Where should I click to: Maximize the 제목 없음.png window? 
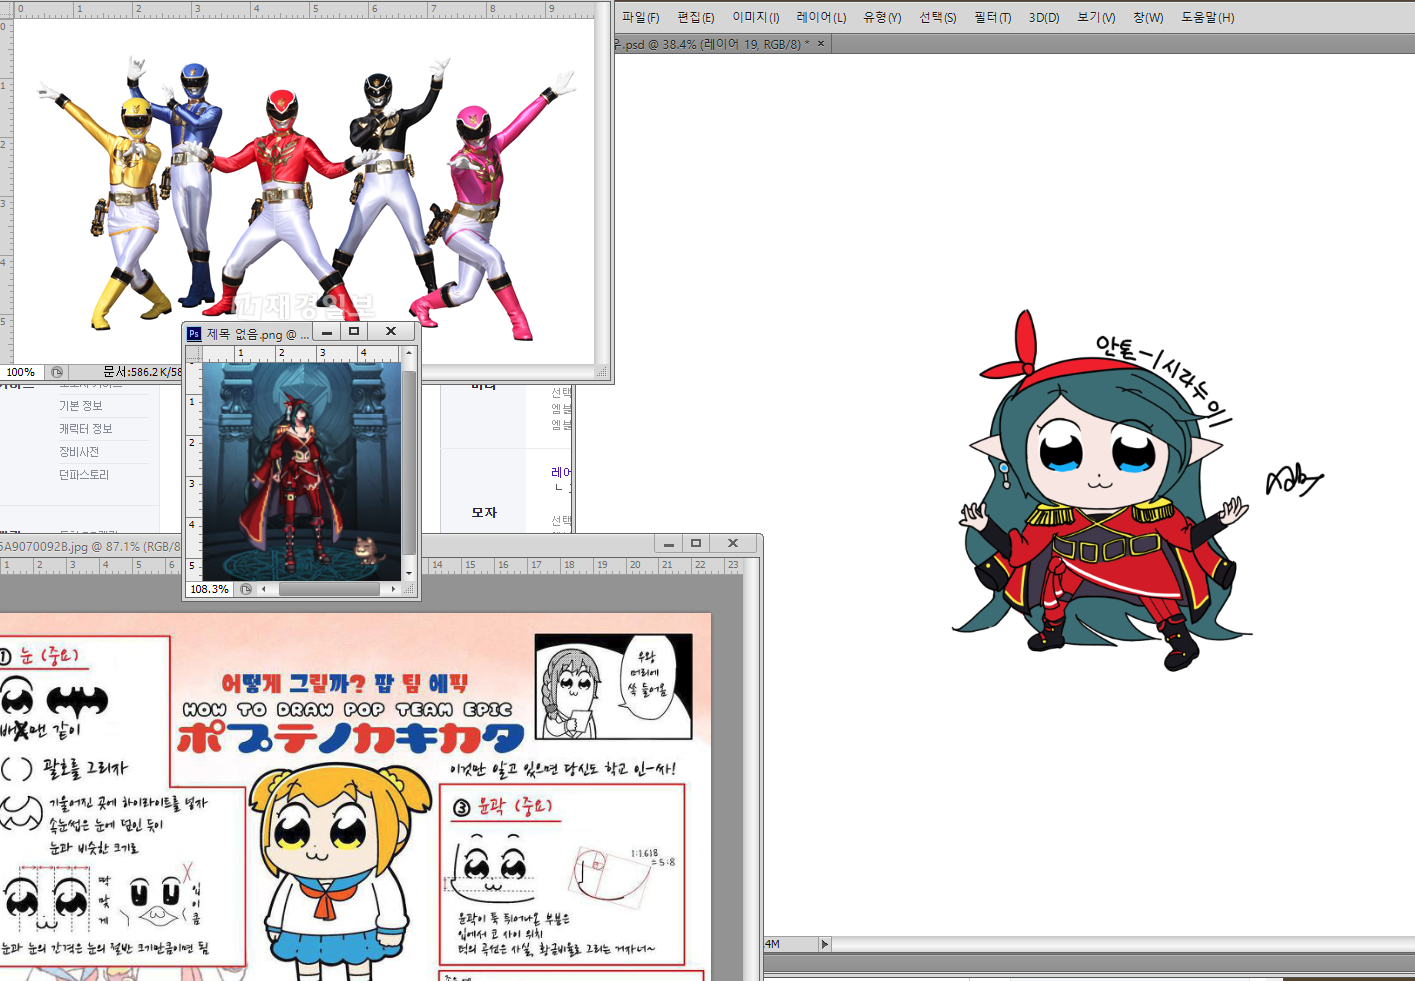[354, 332]
